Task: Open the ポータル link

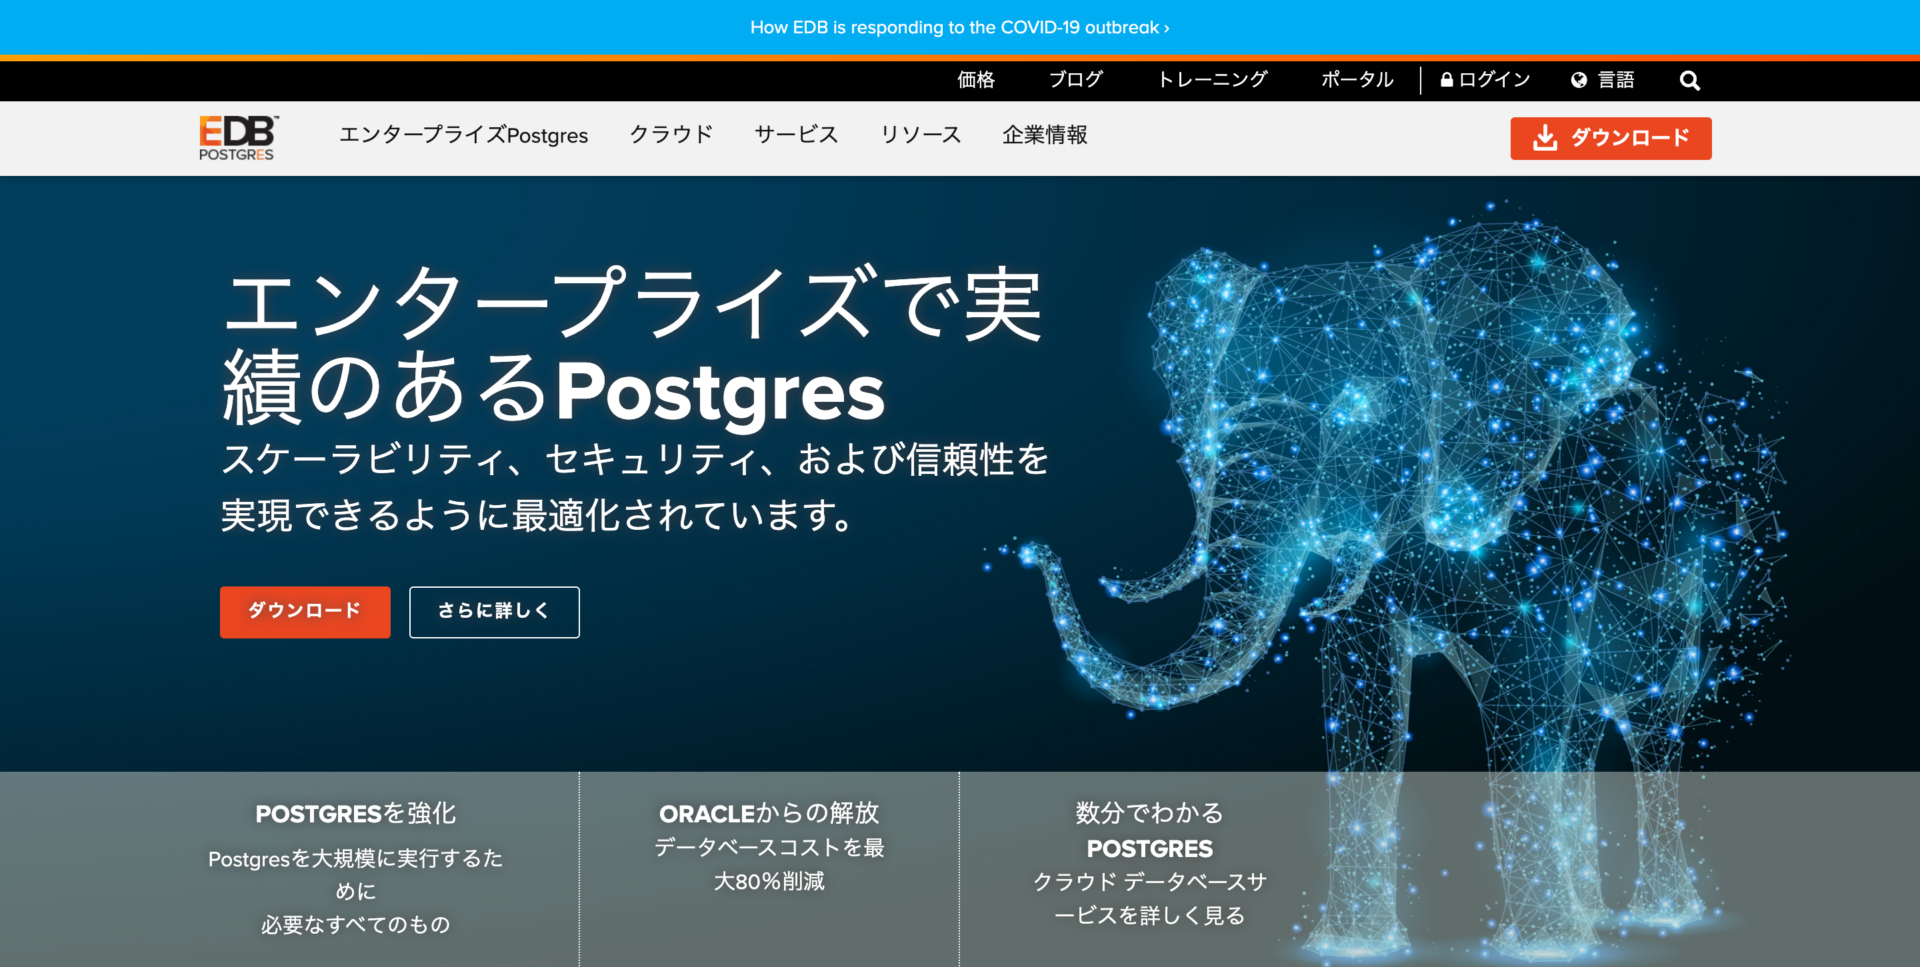Action: 1357,80
